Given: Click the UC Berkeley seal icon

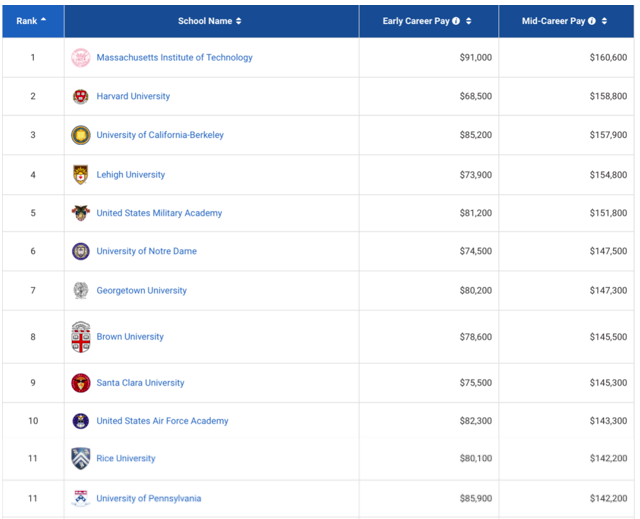Looking at the screenshot, I should point(81,135).
